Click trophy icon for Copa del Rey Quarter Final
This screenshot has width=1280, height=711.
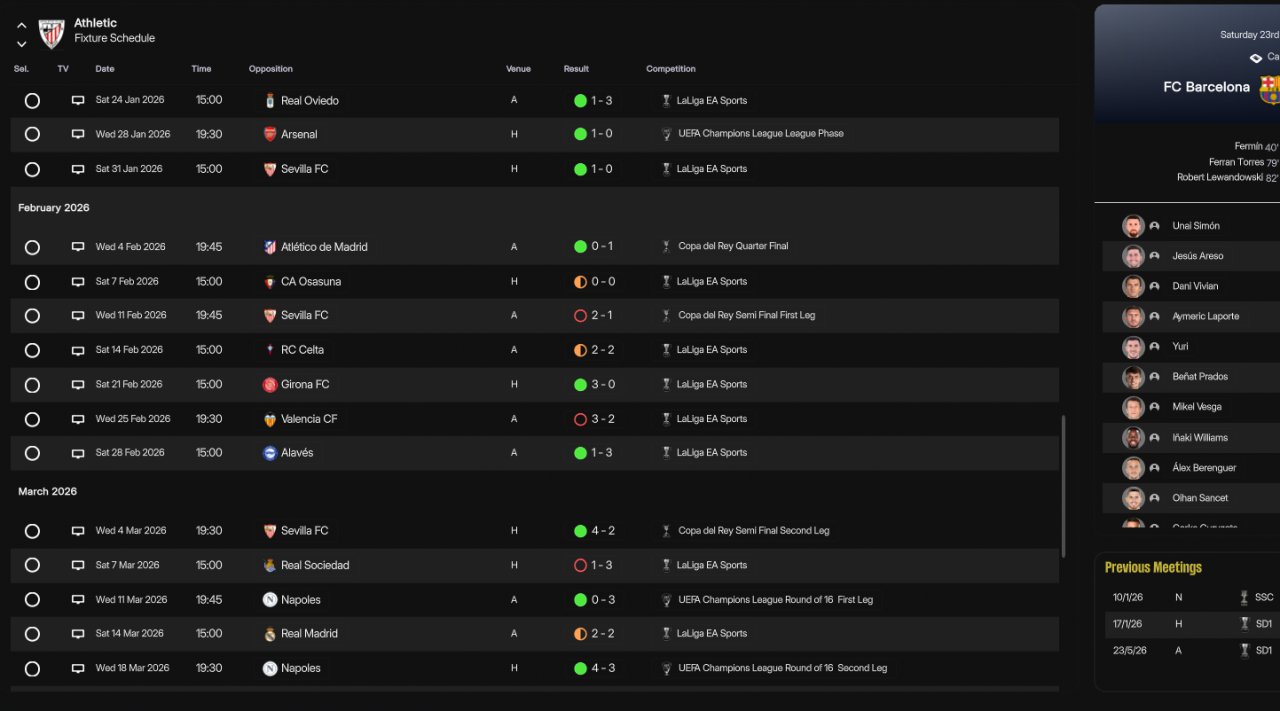[666, 247]
